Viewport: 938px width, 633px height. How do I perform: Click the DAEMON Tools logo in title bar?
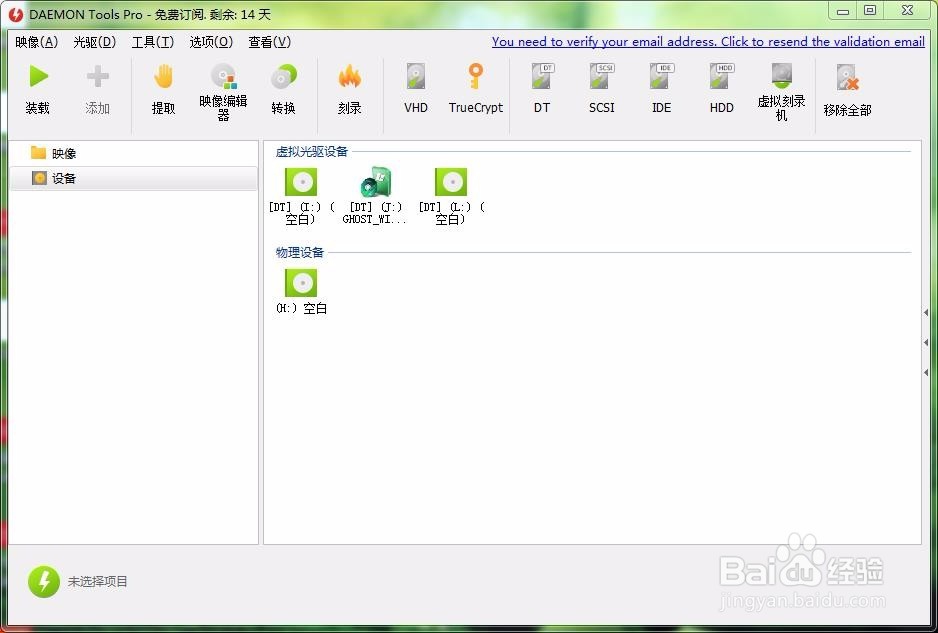(16, 14)
